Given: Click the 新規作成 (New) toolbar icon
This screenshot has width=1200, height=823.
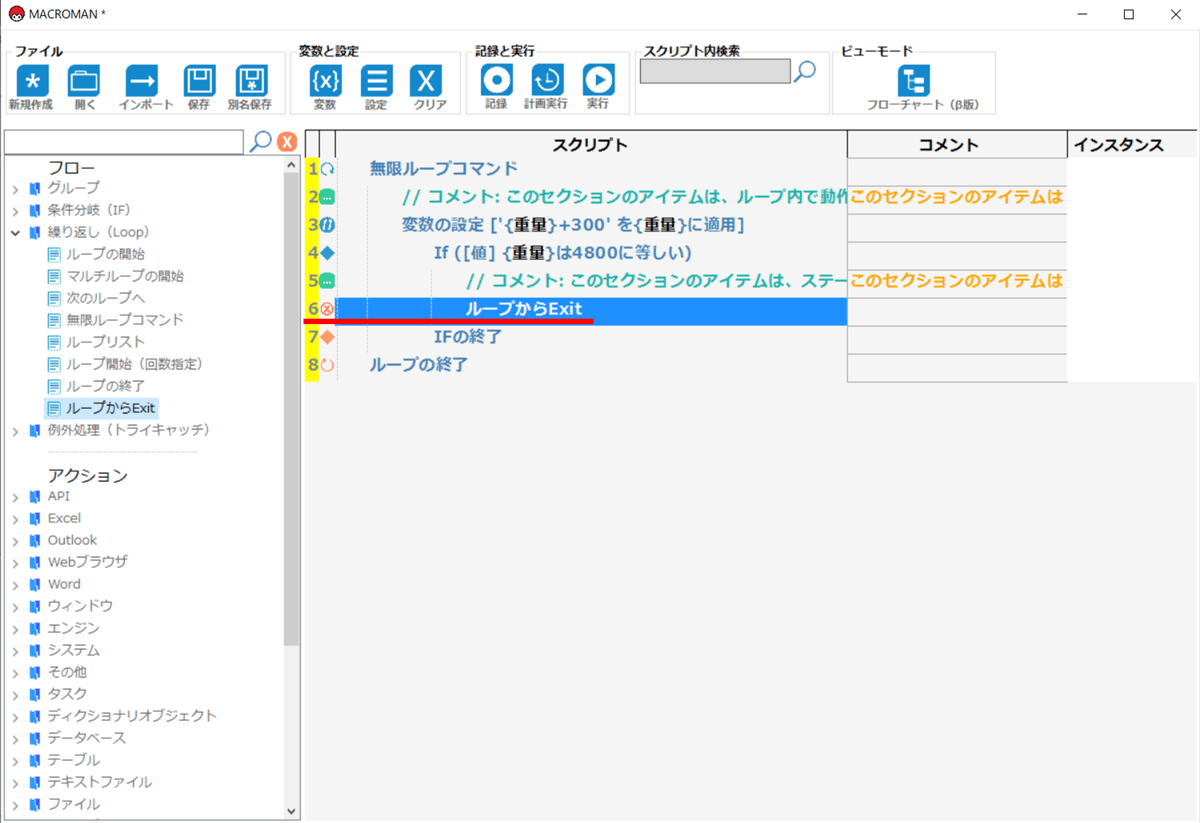Looking at the screenshot, I should 31,82.
